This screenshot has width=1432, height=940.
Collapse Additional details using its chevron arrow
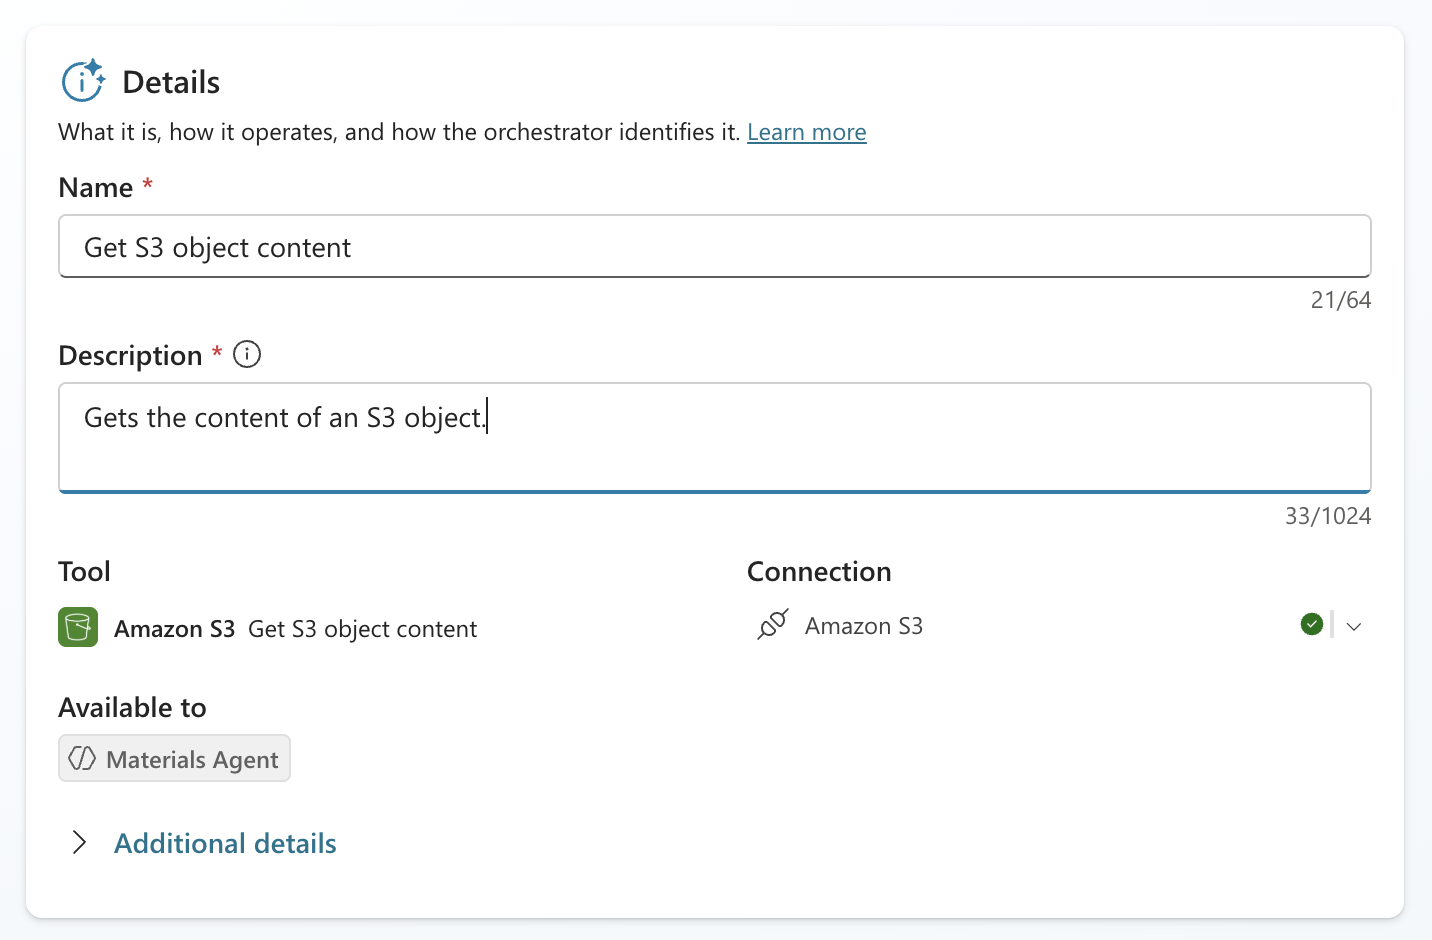(79, 842)
